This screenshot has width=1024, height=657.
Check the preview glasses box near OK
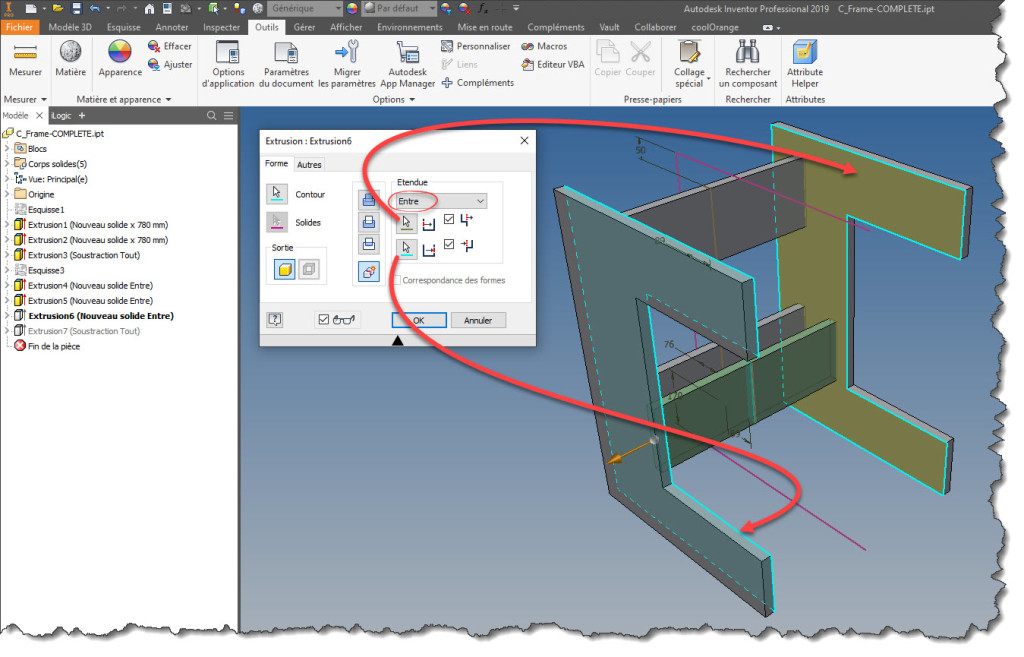(324, 320)
